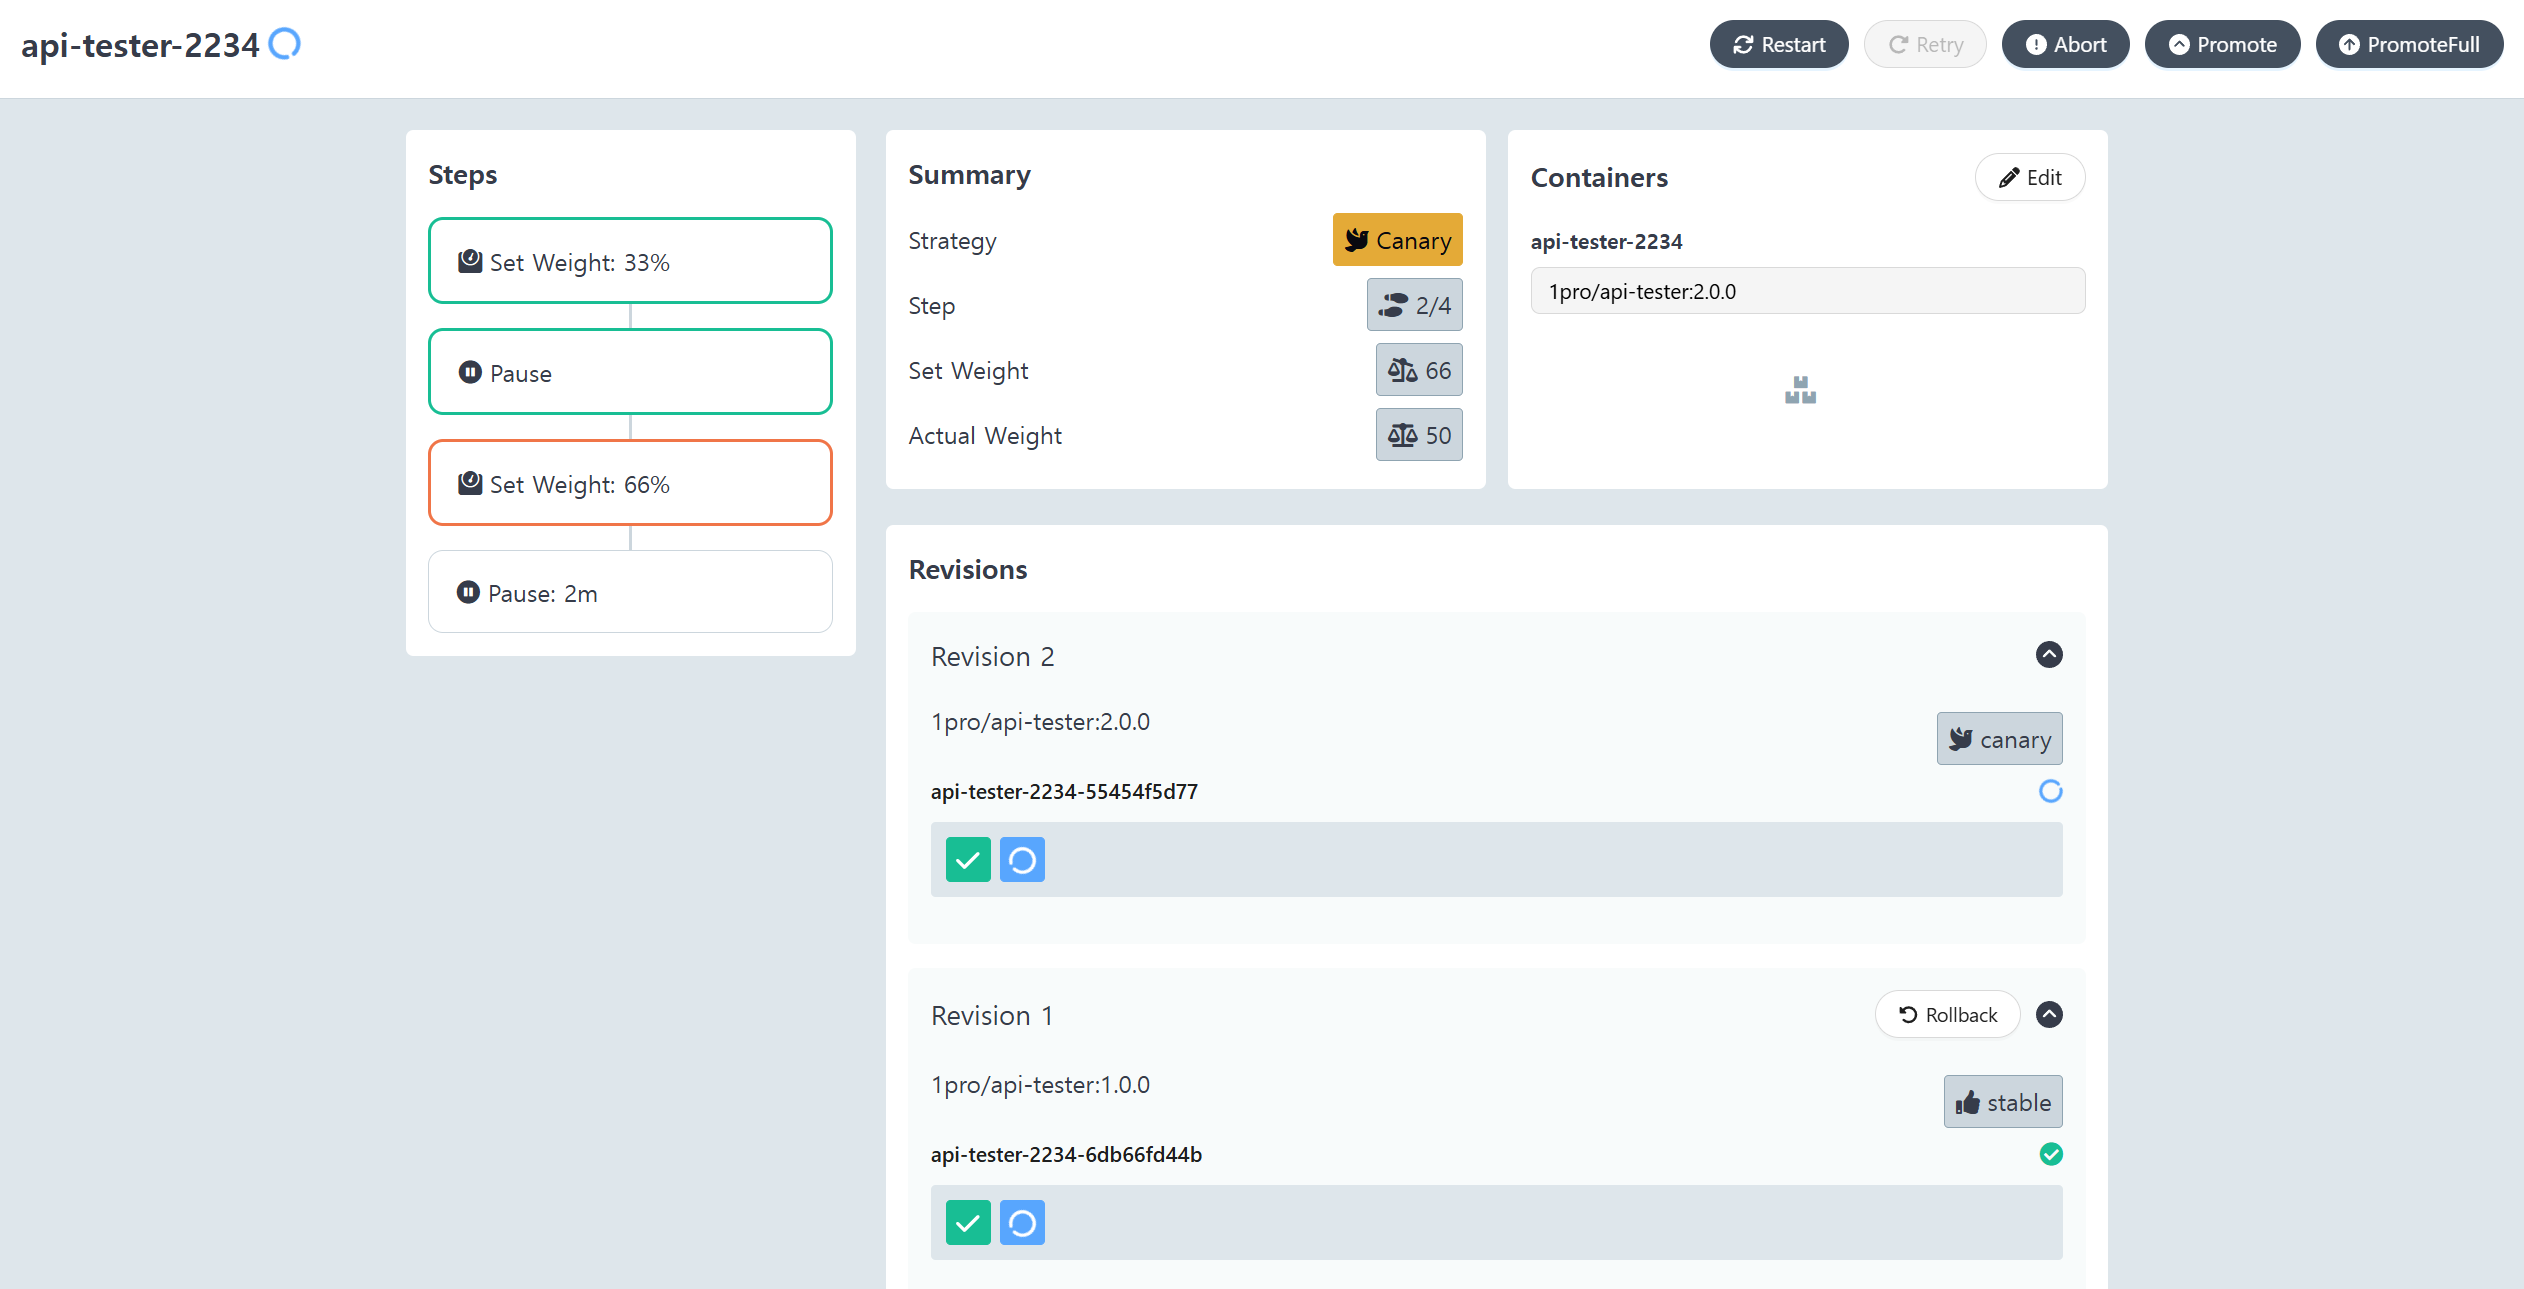Select the Set Weight: 66% step

630,483
